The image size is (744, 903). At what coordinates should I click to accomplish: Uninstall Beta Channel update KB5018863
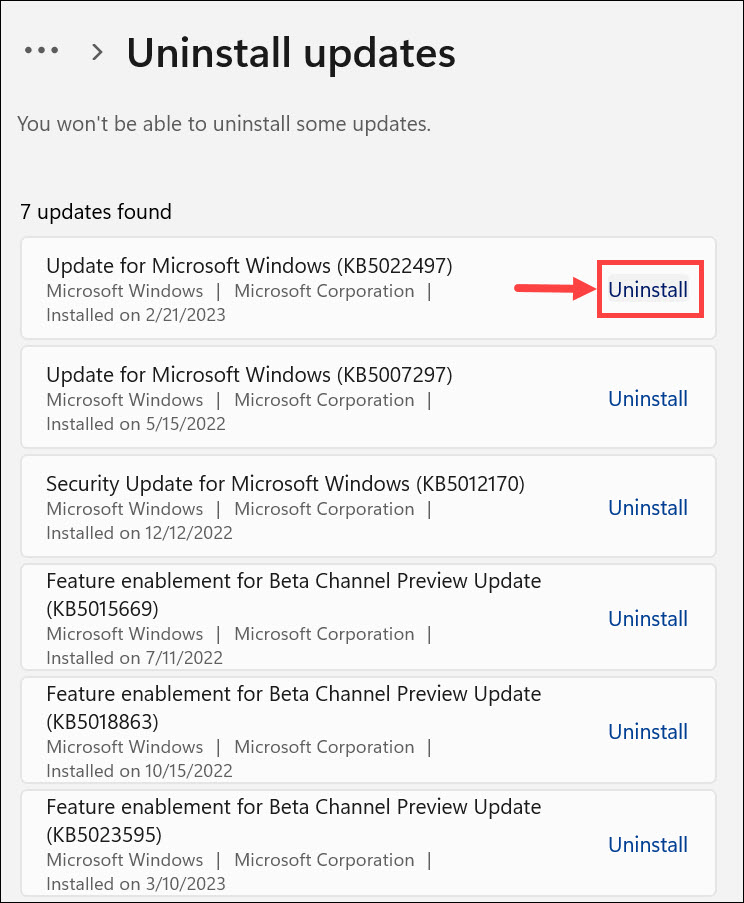click(648, 732)
